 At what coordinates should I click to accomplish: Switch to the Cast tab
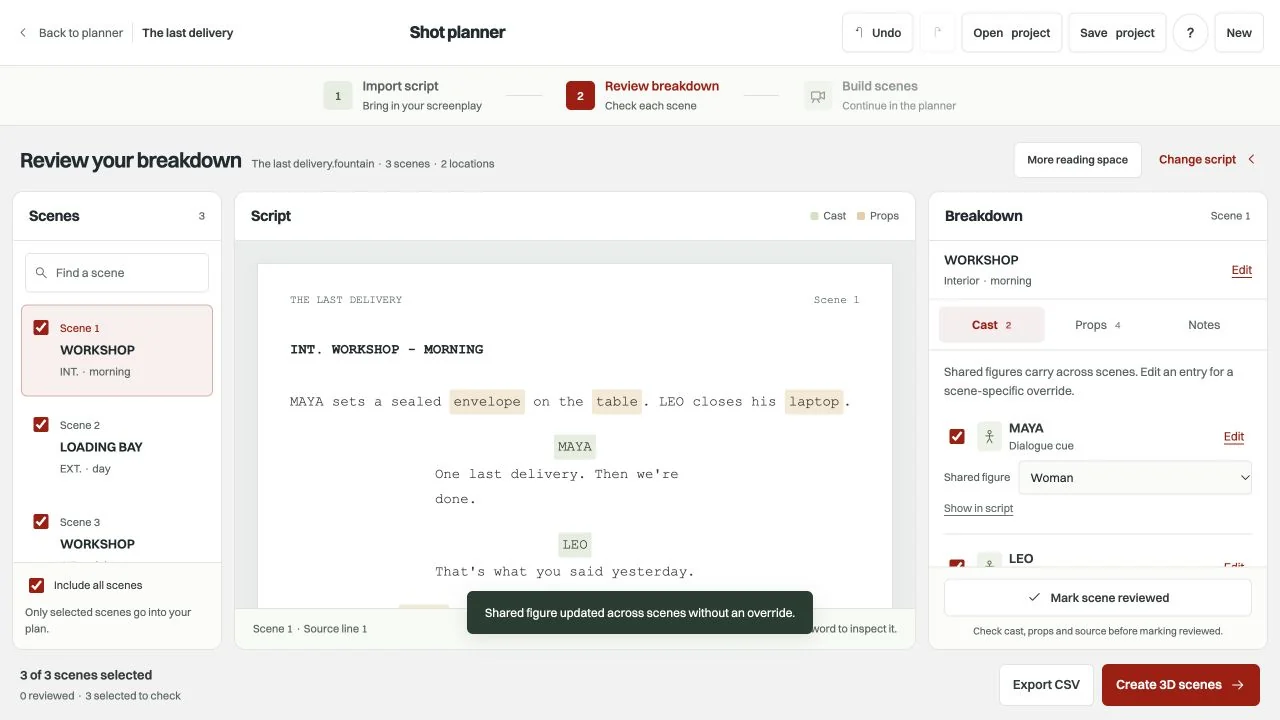pos(991,325)
